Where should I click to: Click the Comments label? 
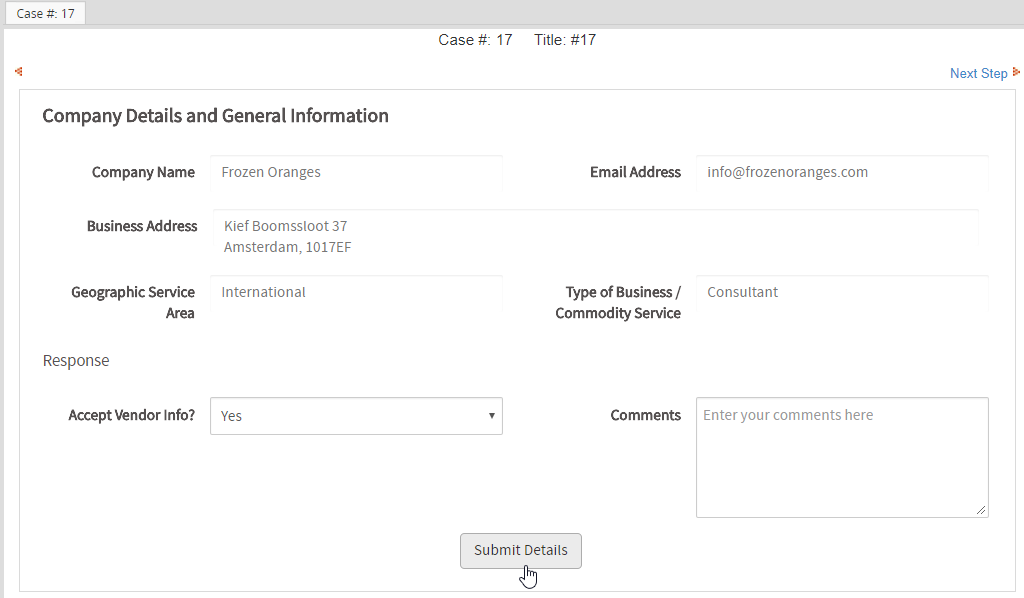click(645, 415)
